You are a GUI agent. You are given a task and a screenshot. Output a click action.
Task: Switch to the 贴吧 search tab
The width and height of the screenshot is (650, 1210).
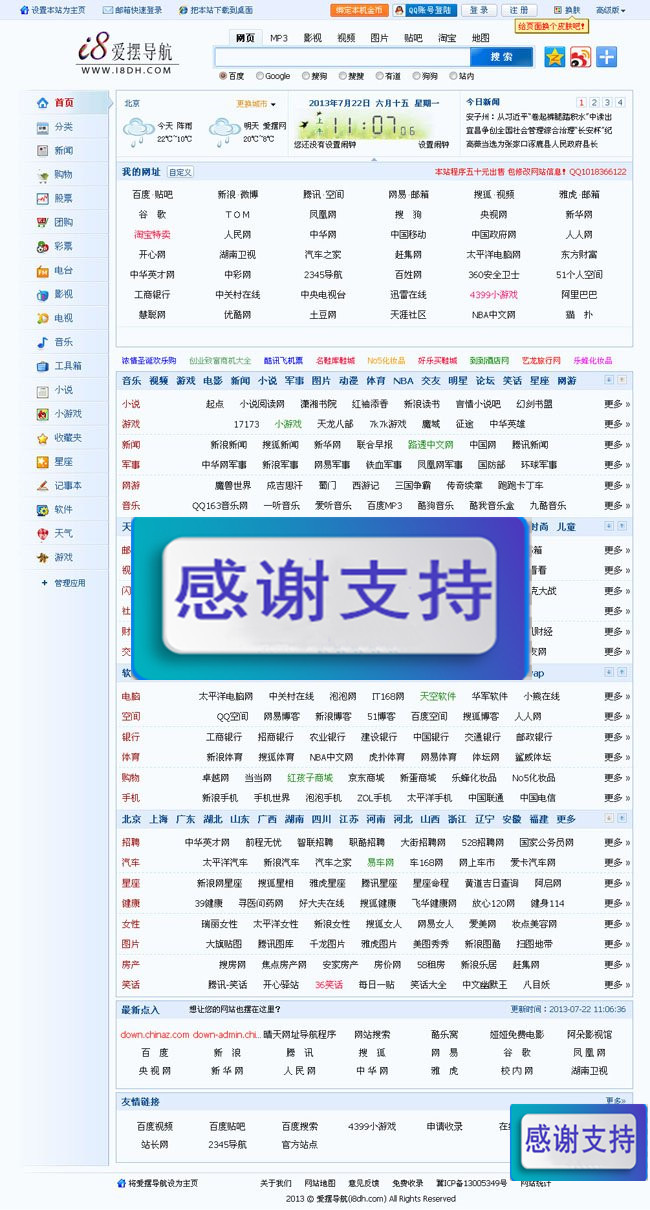413,38
